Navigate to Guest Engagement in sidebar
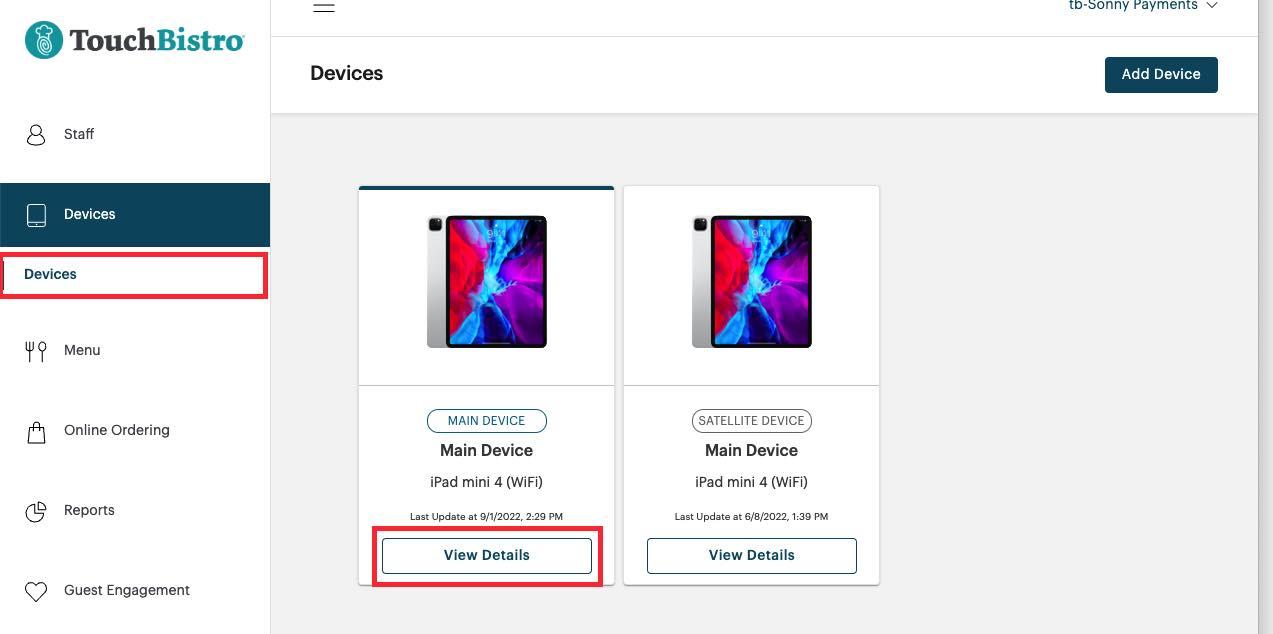This screenshot has width=1273, height=634. pyautogui.click(x=127, y=590)
